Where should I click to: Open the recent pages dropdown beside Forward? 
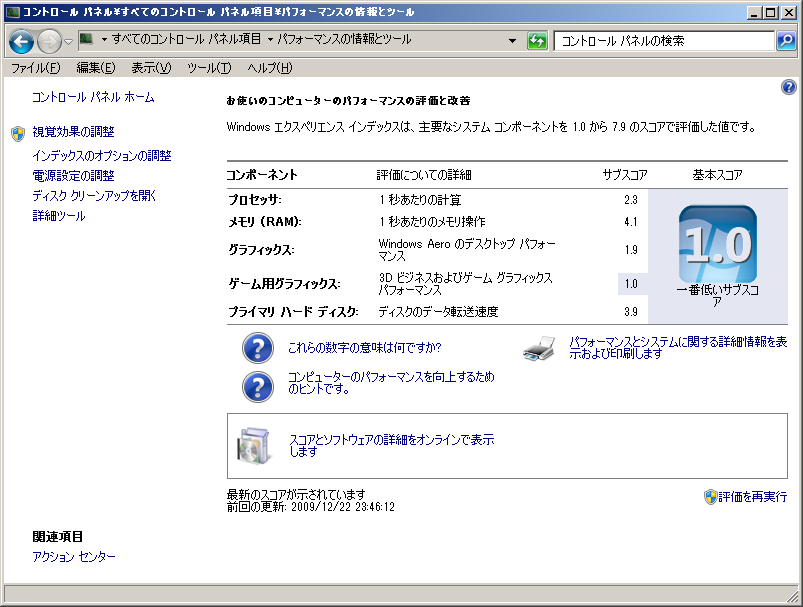click(x=68, y=41)
